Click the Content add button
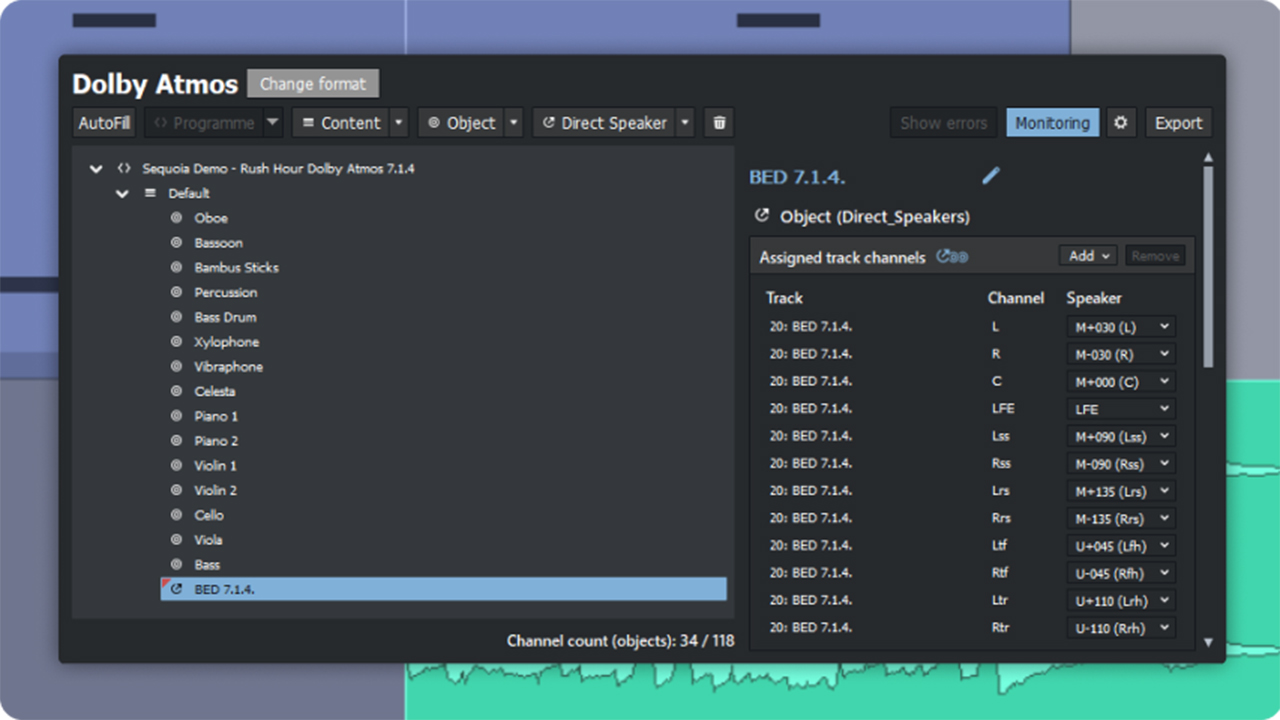The height and width of the screenshot is (720, 1280). tap(341, 123)
